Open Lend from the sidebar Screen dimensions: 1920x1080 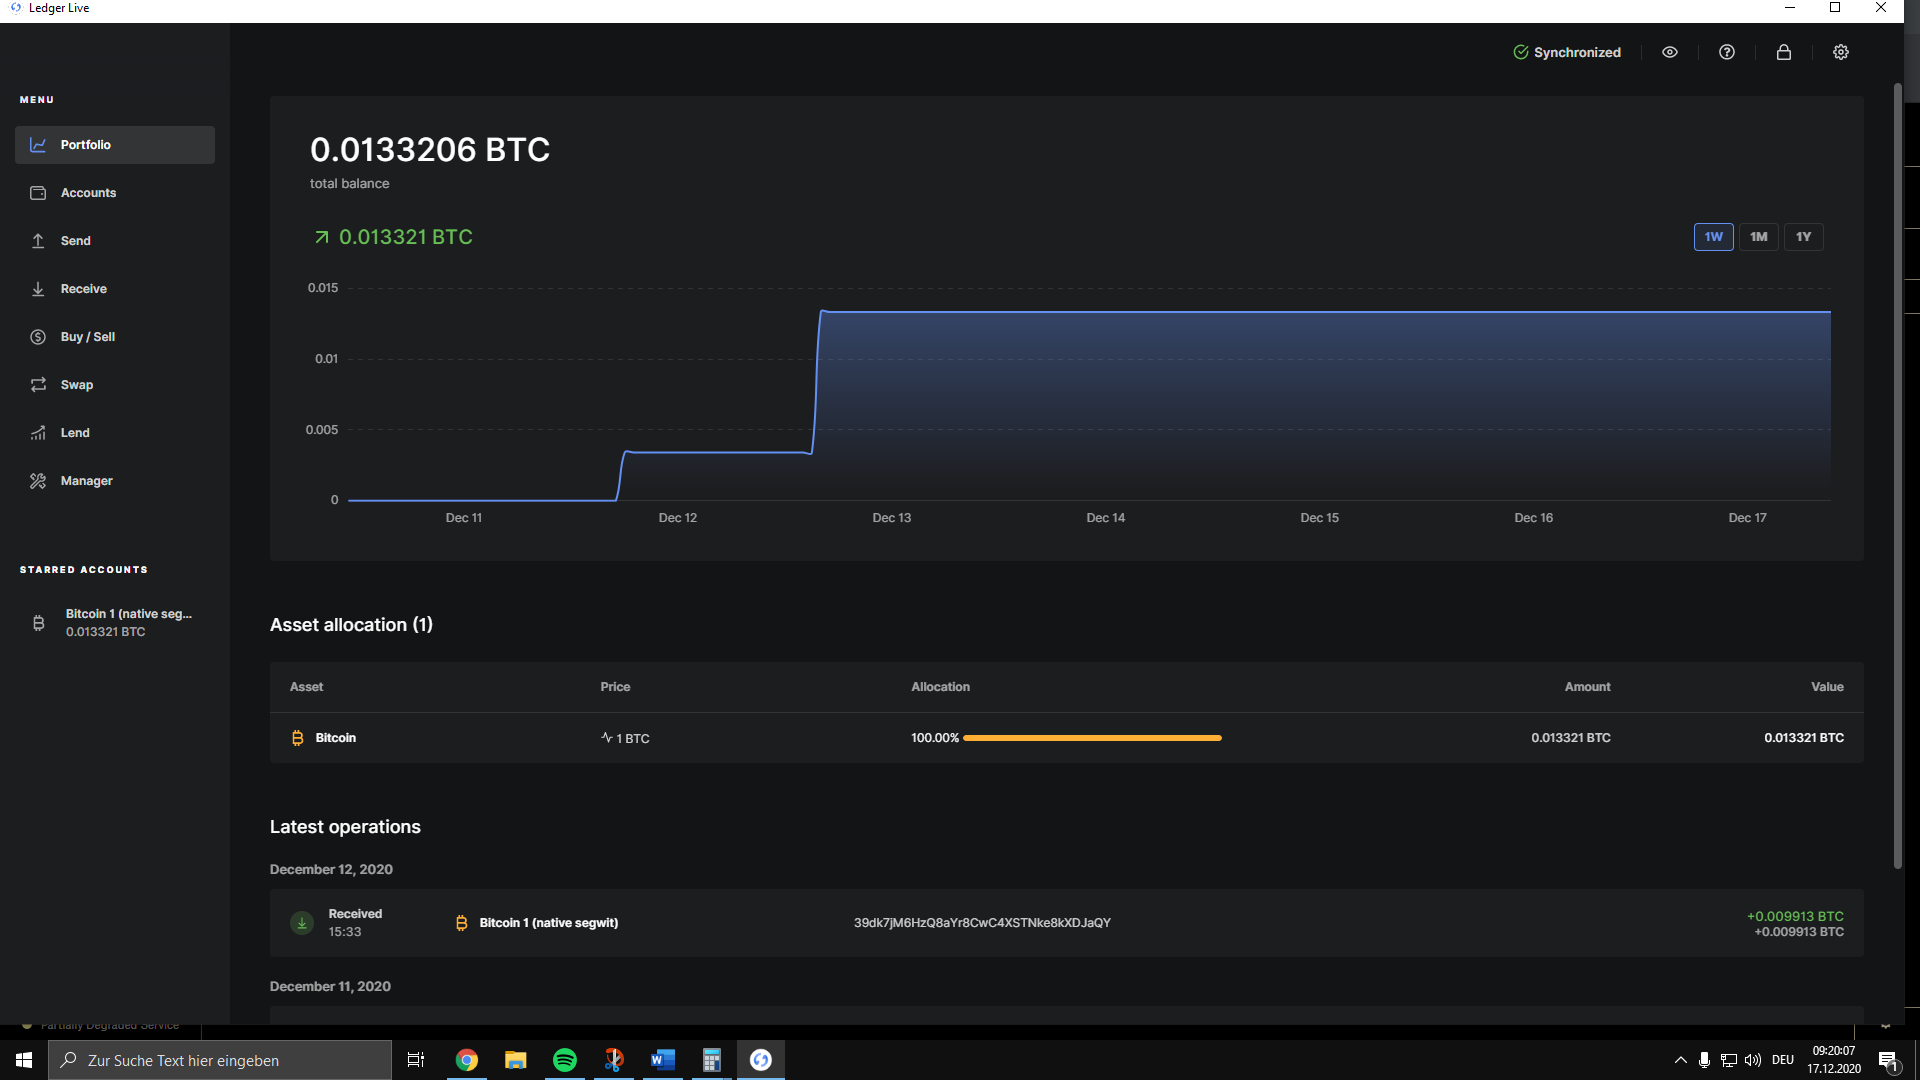point(75,433)
